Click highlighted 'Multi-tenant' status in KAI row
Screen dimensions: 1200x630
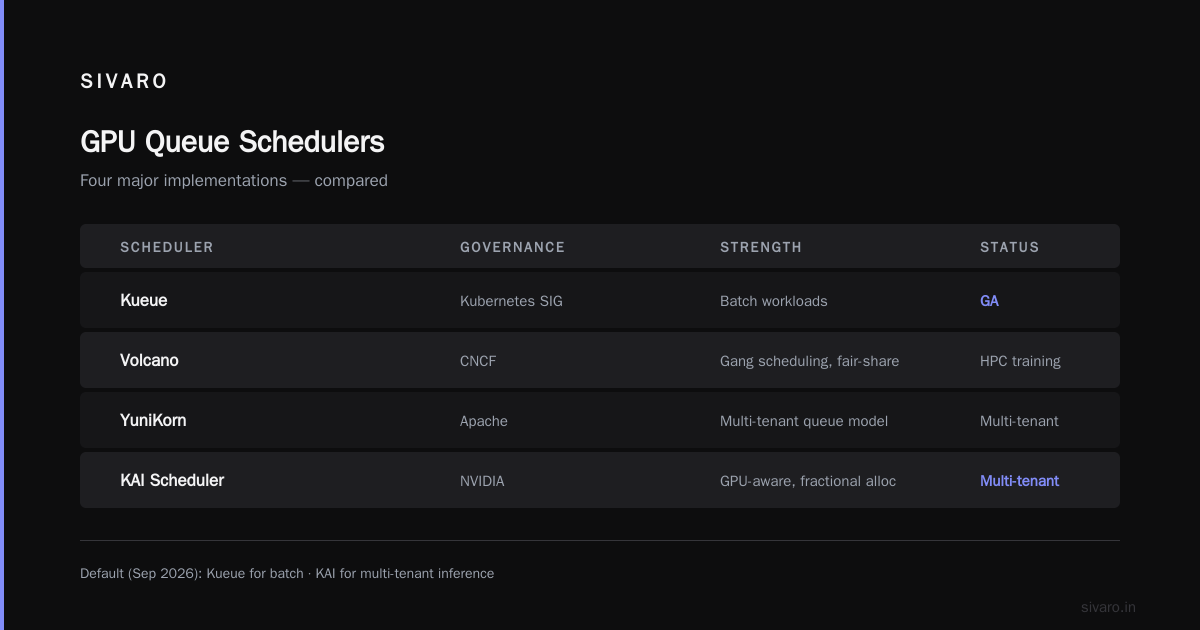point(1019,481)
